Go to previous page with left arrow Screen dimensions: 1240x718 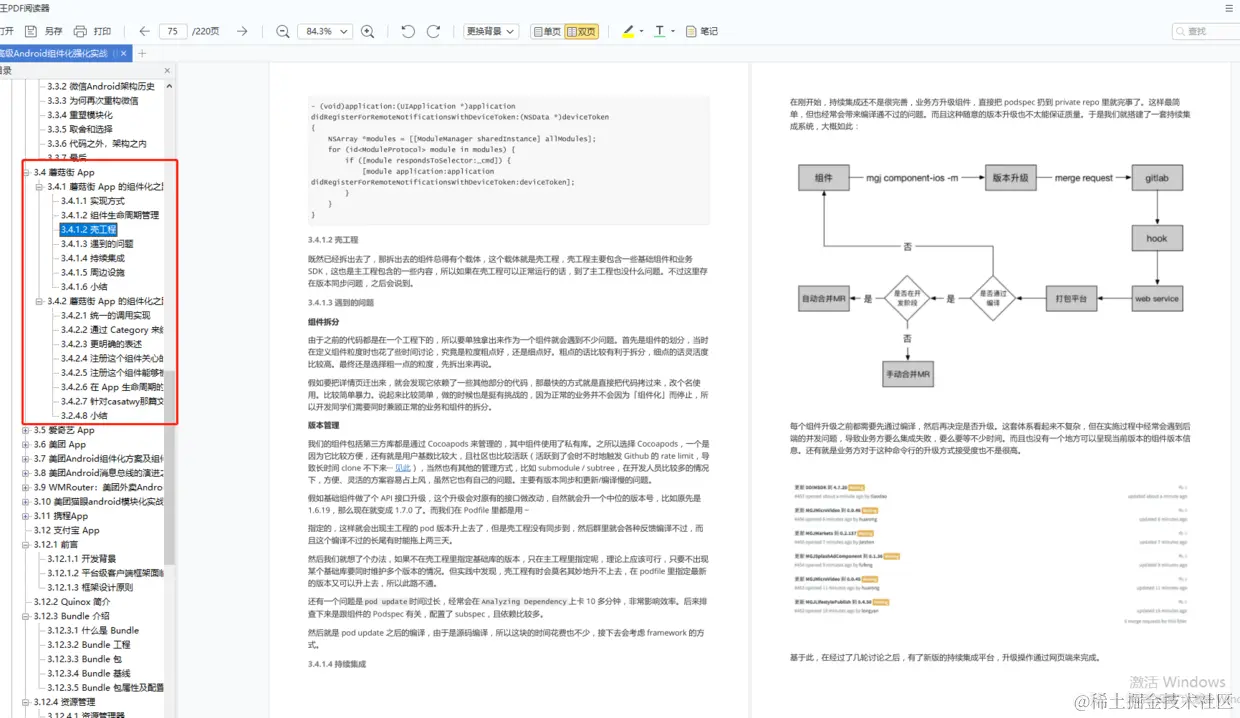(144, 31)
